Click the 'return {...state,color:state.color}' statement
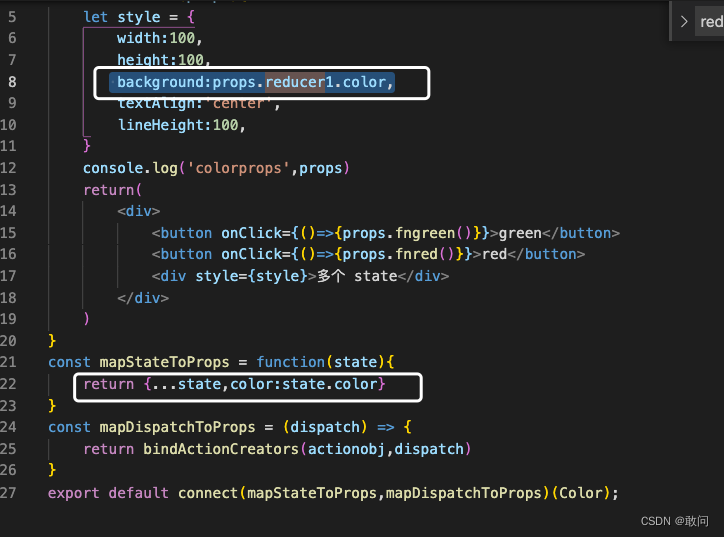 (234, 384)
